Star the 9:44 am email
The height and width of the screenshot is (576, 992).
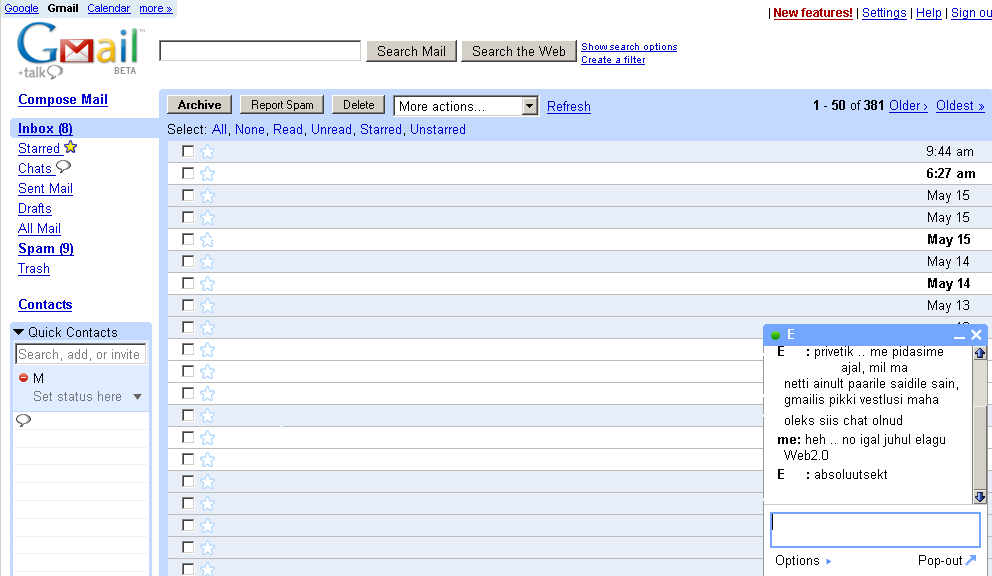click(207, 152)
